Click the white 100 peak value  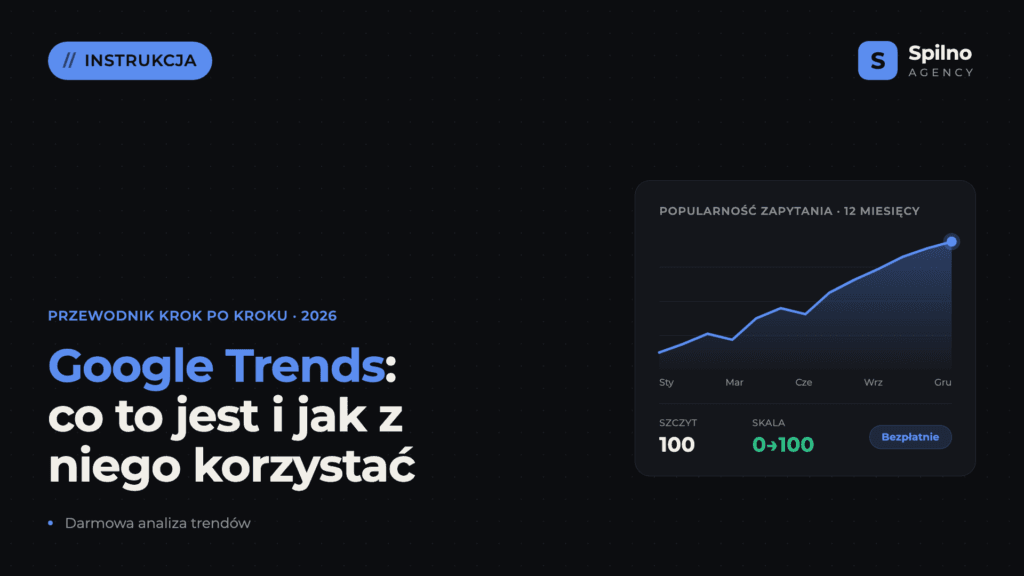(x=677, y=445)
